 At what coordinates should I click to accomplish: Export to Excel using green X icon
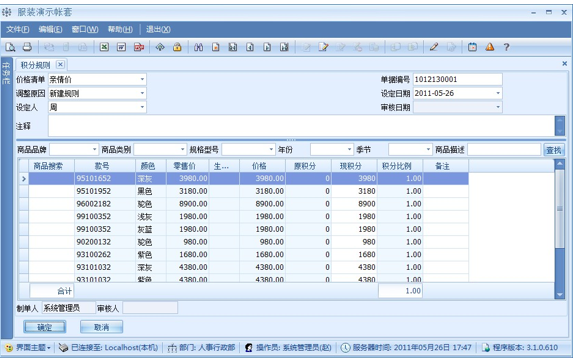point(104,47)
